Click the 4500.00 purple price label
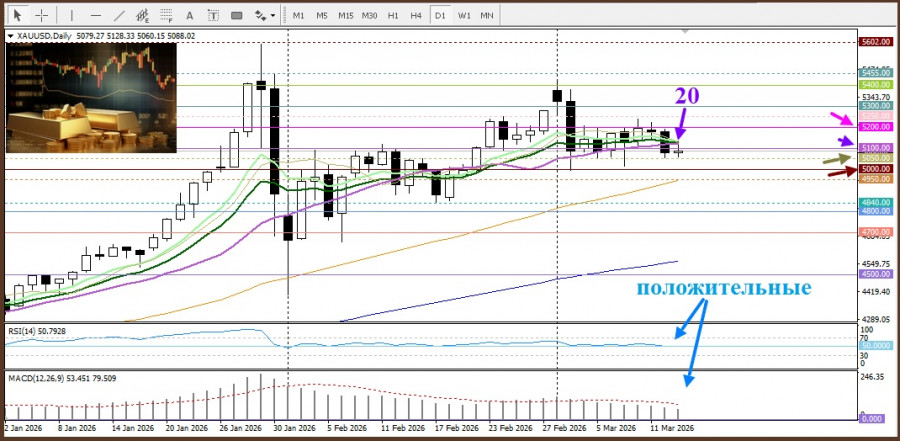 tap(876, 274)
